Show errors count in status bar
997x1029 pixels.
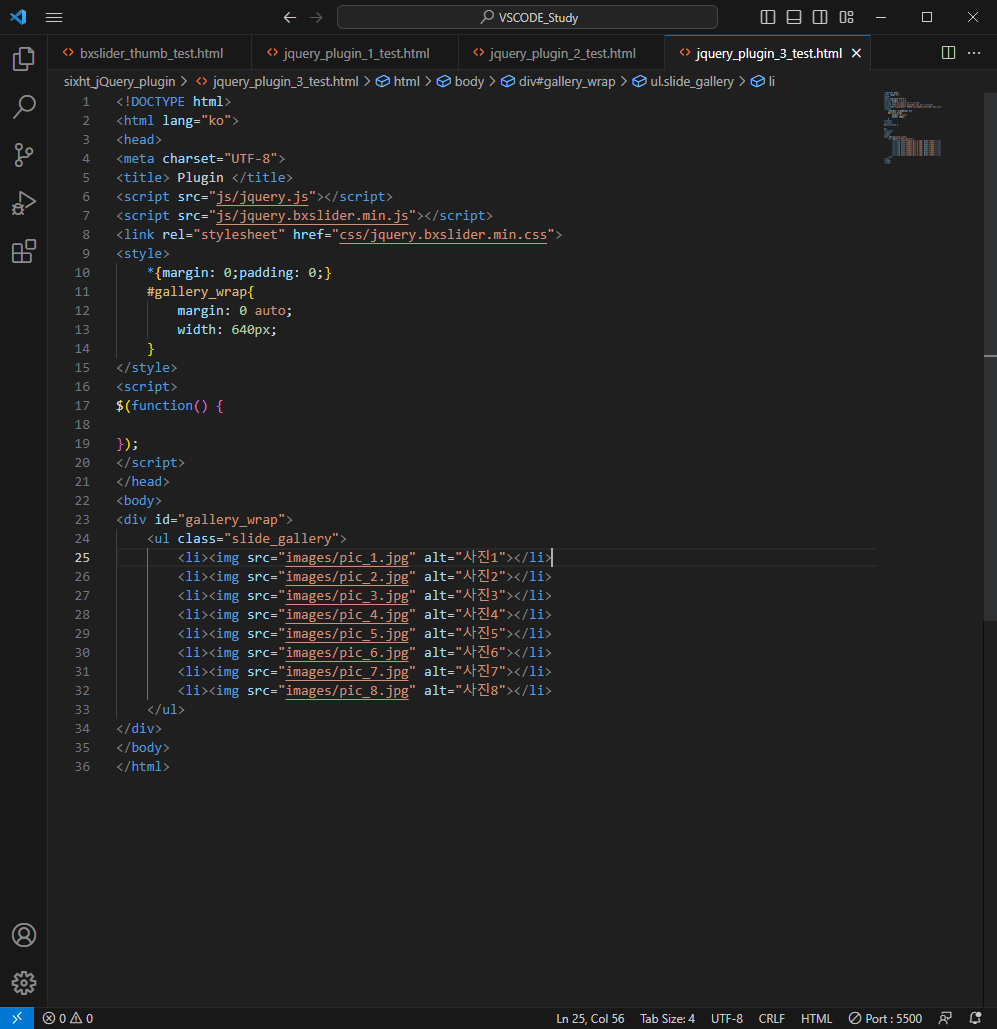coord(54,1018)
